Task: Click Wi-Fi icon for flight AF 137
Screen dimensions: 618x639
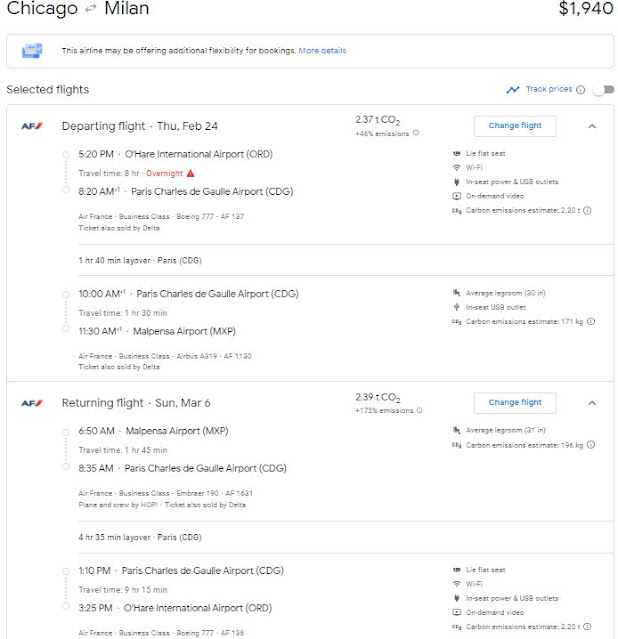Action: [x=457, y=167]
